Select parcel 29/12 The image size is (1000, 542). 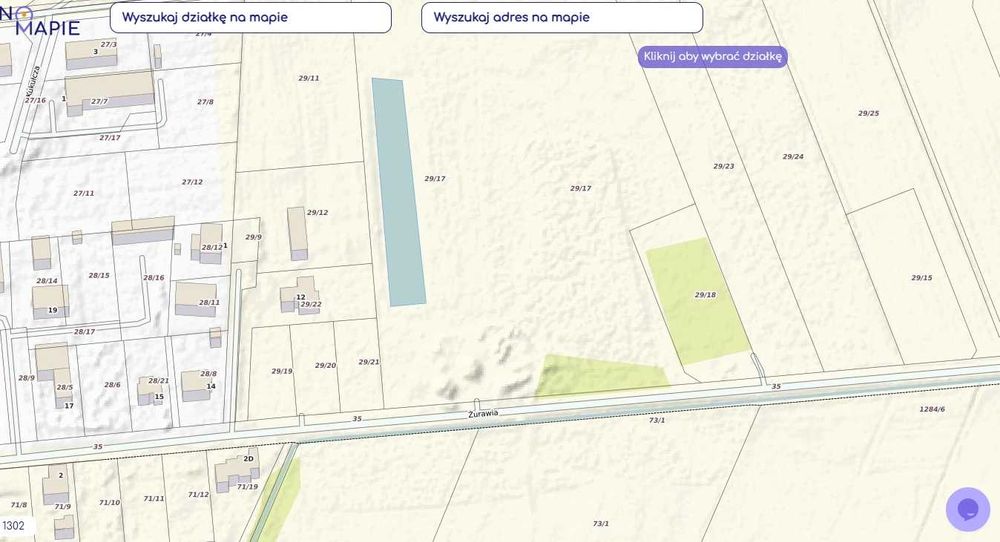pyautogui.click(x=317, y=212)
